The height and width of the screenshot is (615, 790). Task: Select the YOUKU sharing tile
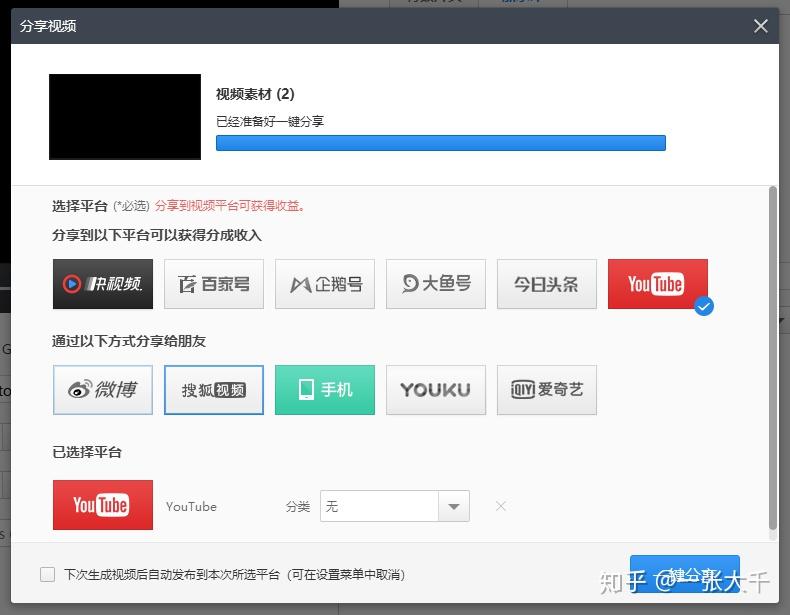(436, 390)
